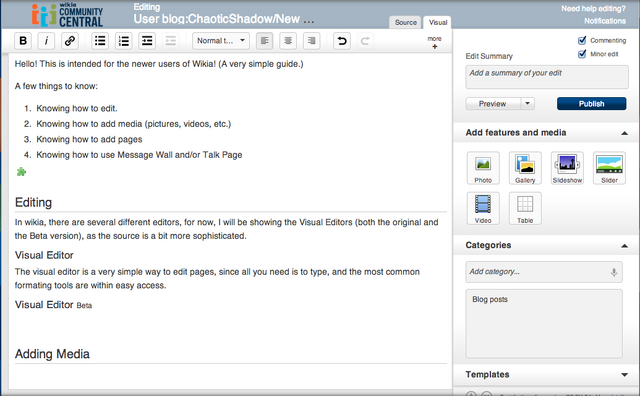The height and width of the screenshot is (396, 640).
Task: Open the Wikia Community Central logo
Action: click(x=67, y=15)
